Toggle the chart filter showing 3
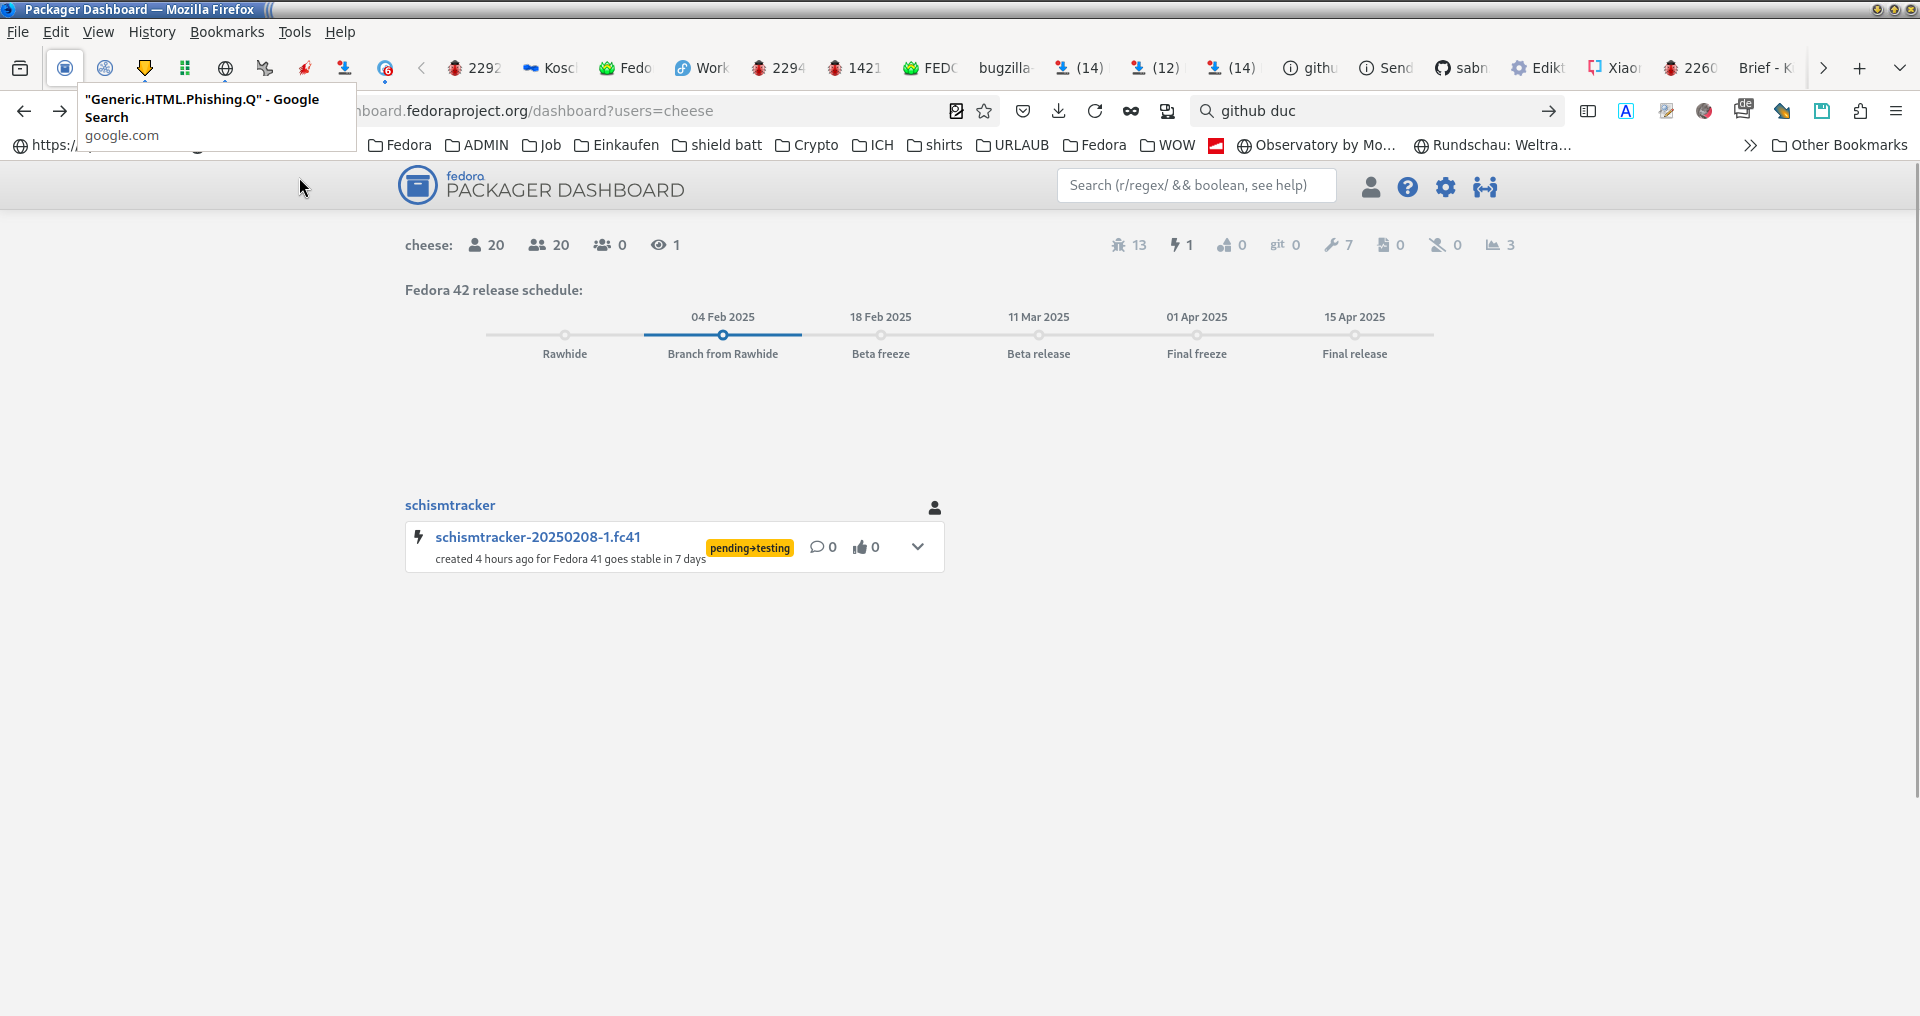1920x1016 pixels. coord(1500,245)
